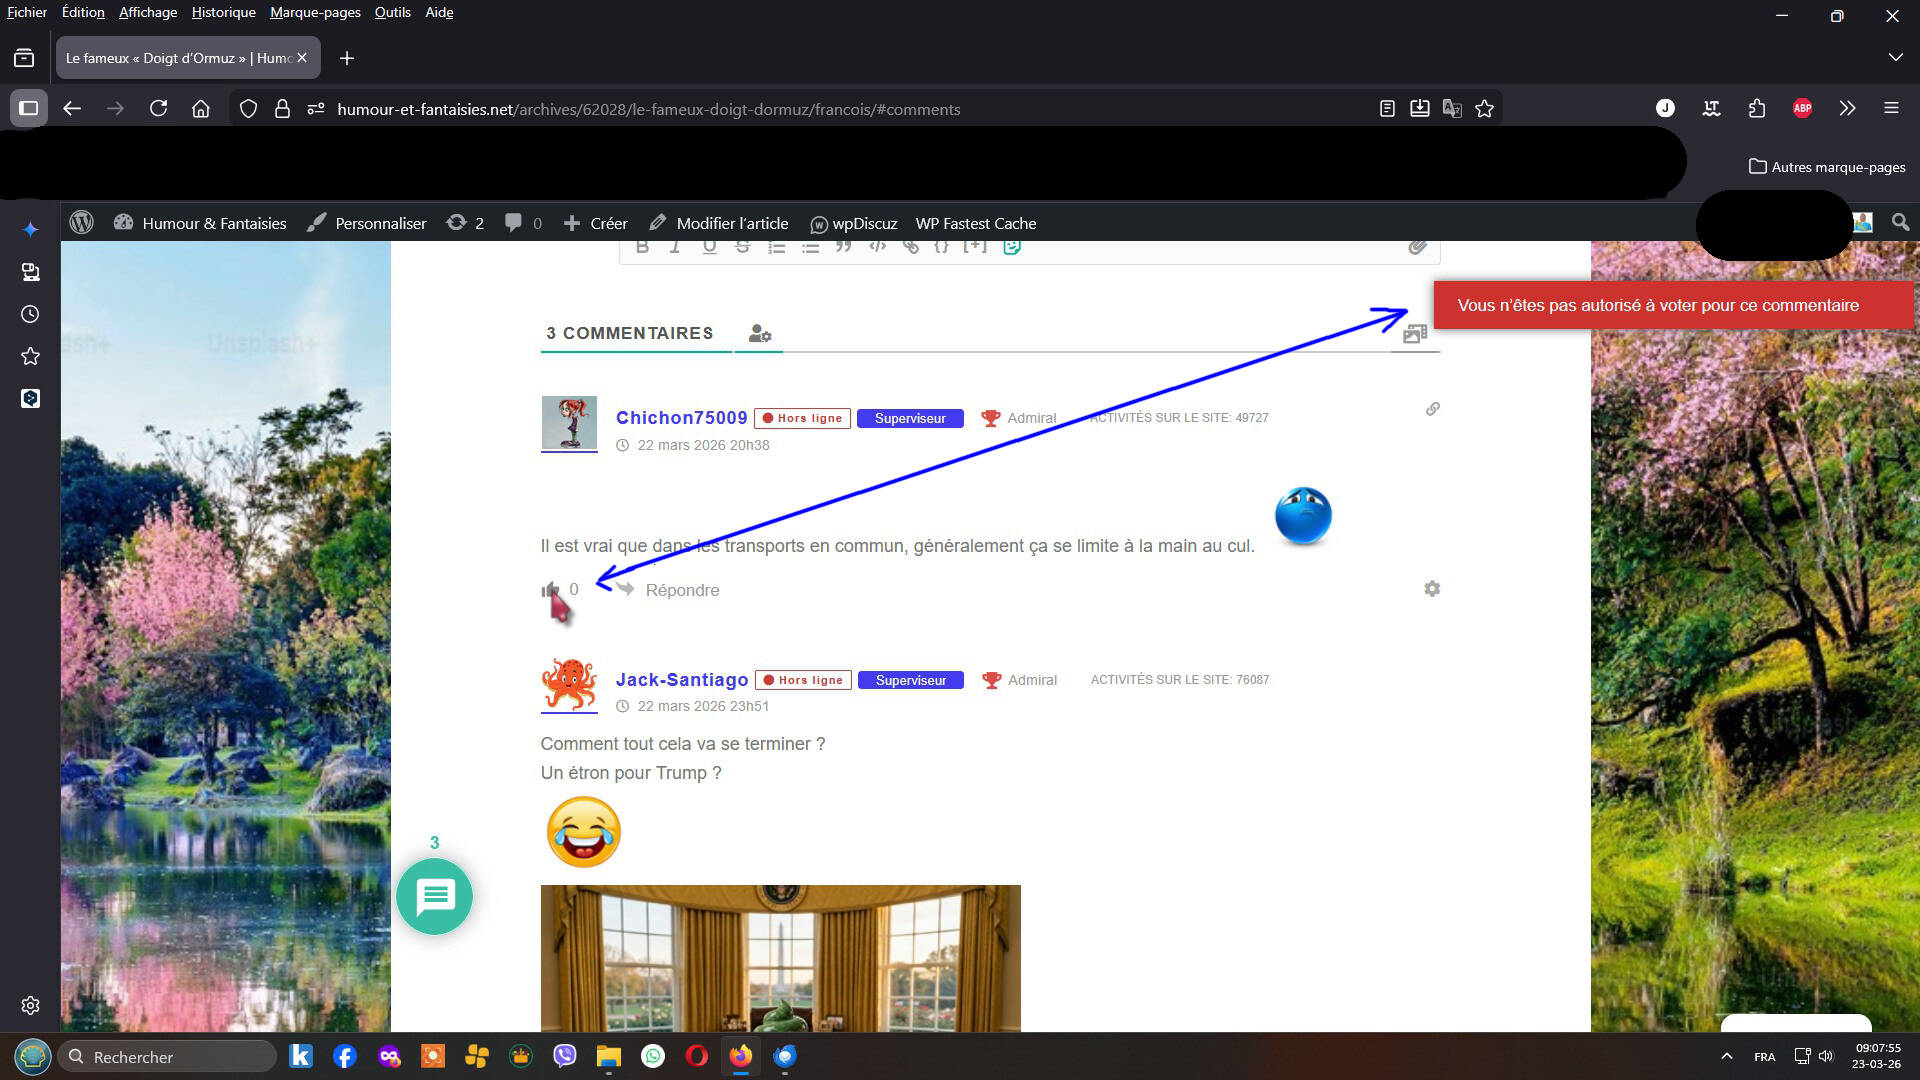This screenshot has height=1080, width=1920.
Task: Click the Oval Office image thumbnail
Action: click(780, 957)
